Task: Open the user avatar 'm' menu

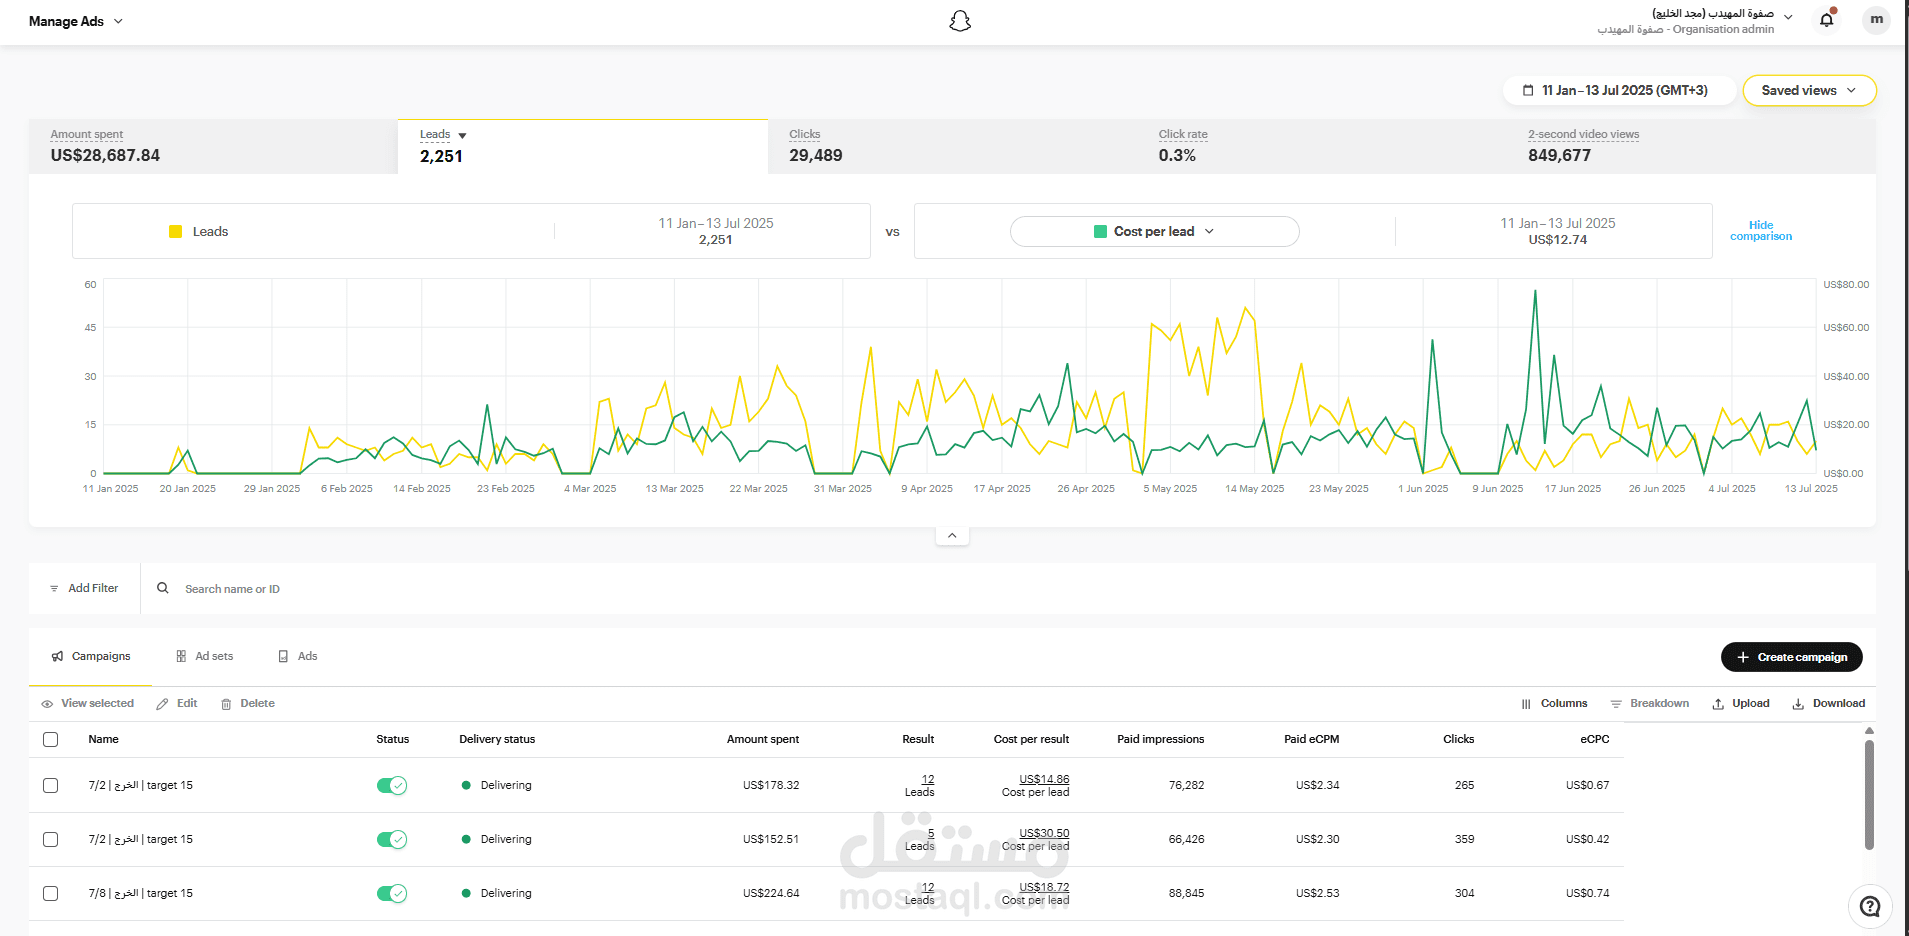Action: (1877, 20)
